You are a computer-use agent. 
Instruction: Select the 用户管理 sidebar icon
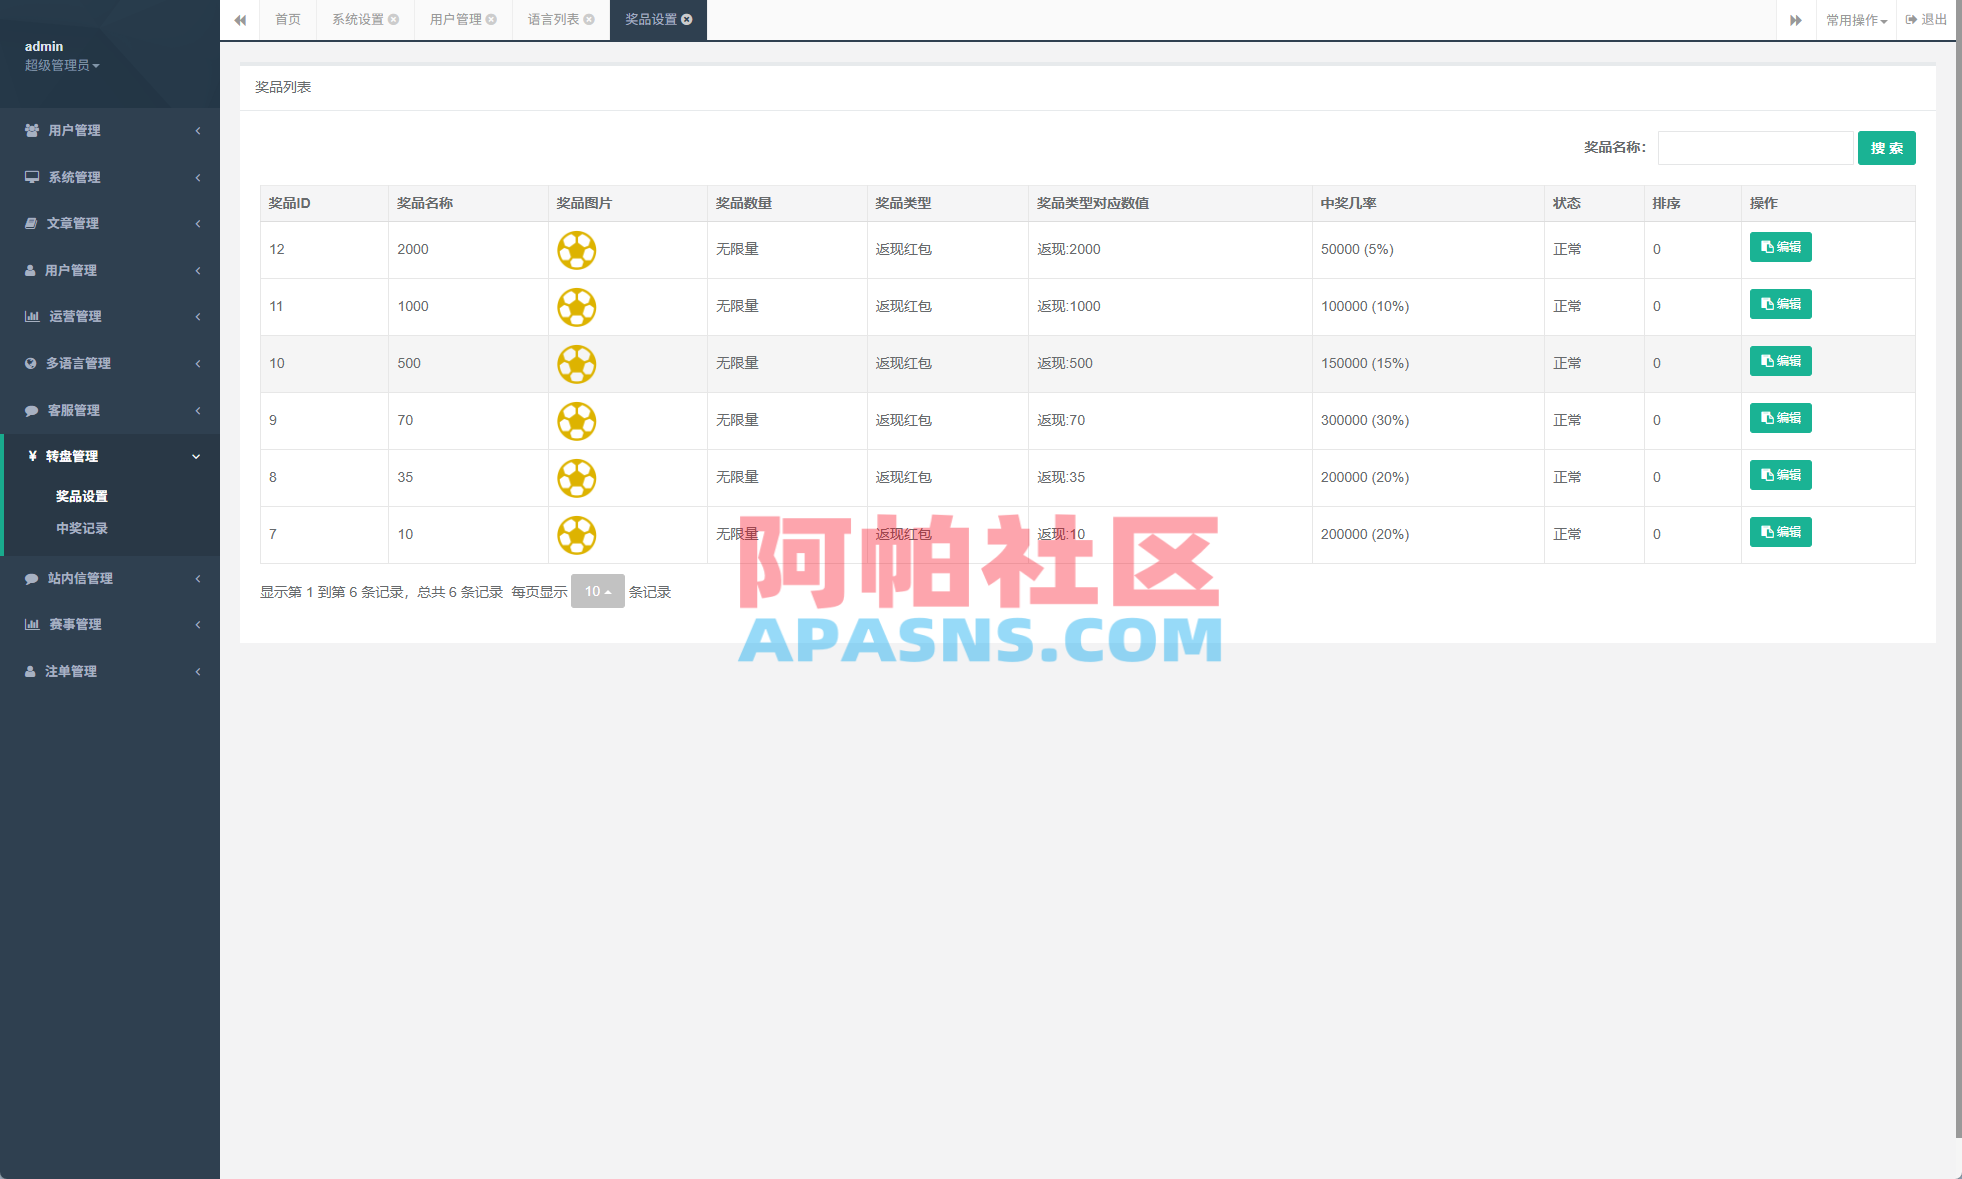click(30, 130)
